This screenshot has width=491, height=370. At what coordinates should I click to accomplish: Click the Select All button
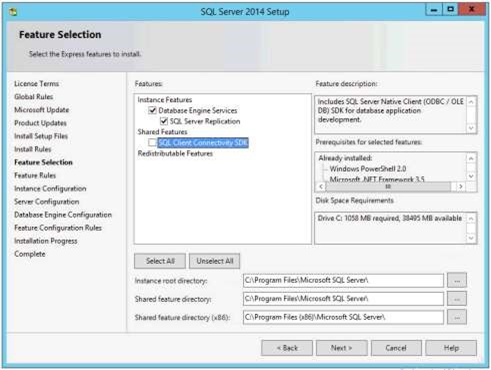coord(160,261)
